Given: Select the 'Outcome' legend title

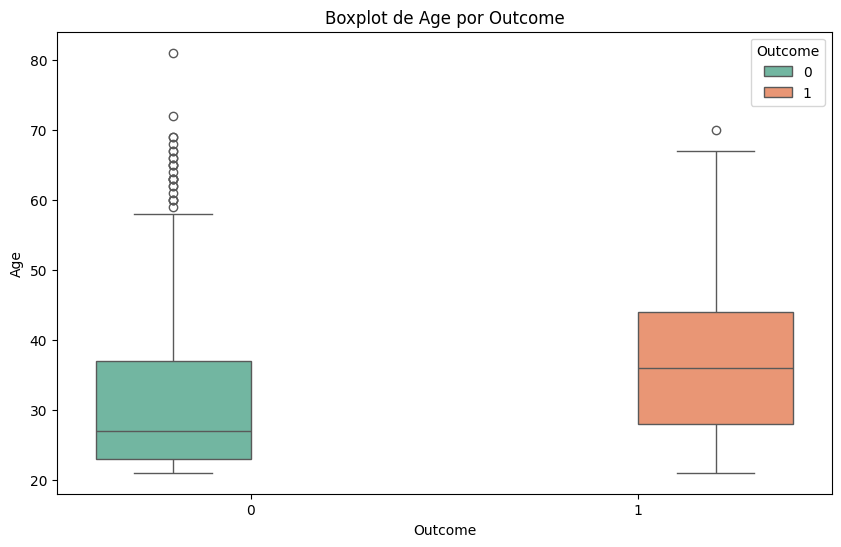Looking at the screenshot, I should point(788,50).
